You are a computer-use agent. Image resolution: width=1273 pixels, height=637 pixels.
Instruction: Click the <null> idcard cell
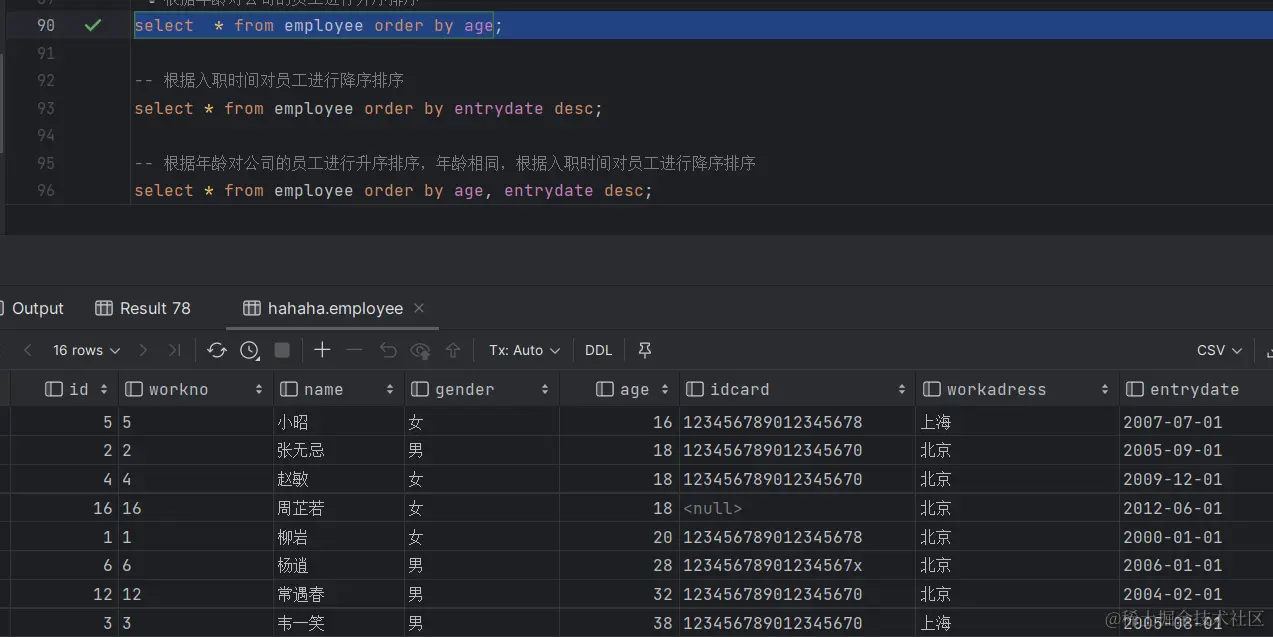coord(796,508)
